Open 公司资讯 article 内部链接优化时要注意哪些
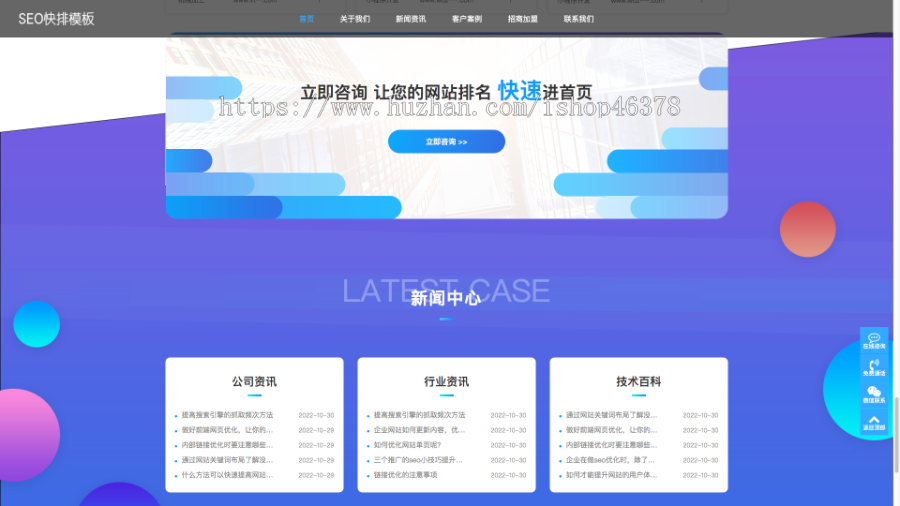This screenshot has height=506, width=900. tap(227, 445)
